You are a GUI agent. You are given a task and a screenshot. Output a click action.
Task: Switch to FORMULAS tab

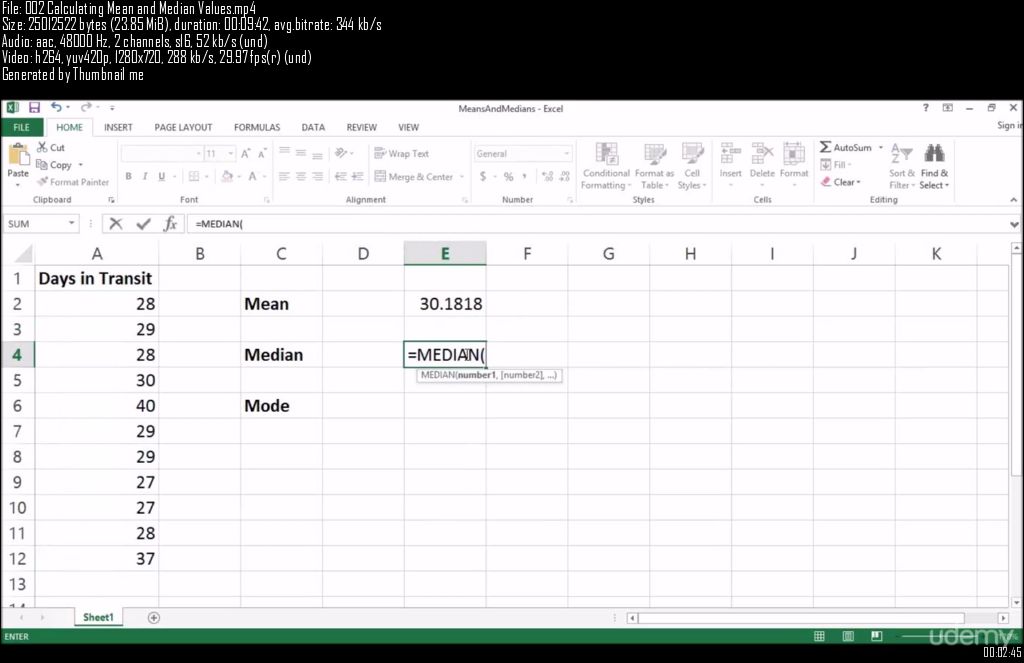pyautogui.click(x=257, y=127)
